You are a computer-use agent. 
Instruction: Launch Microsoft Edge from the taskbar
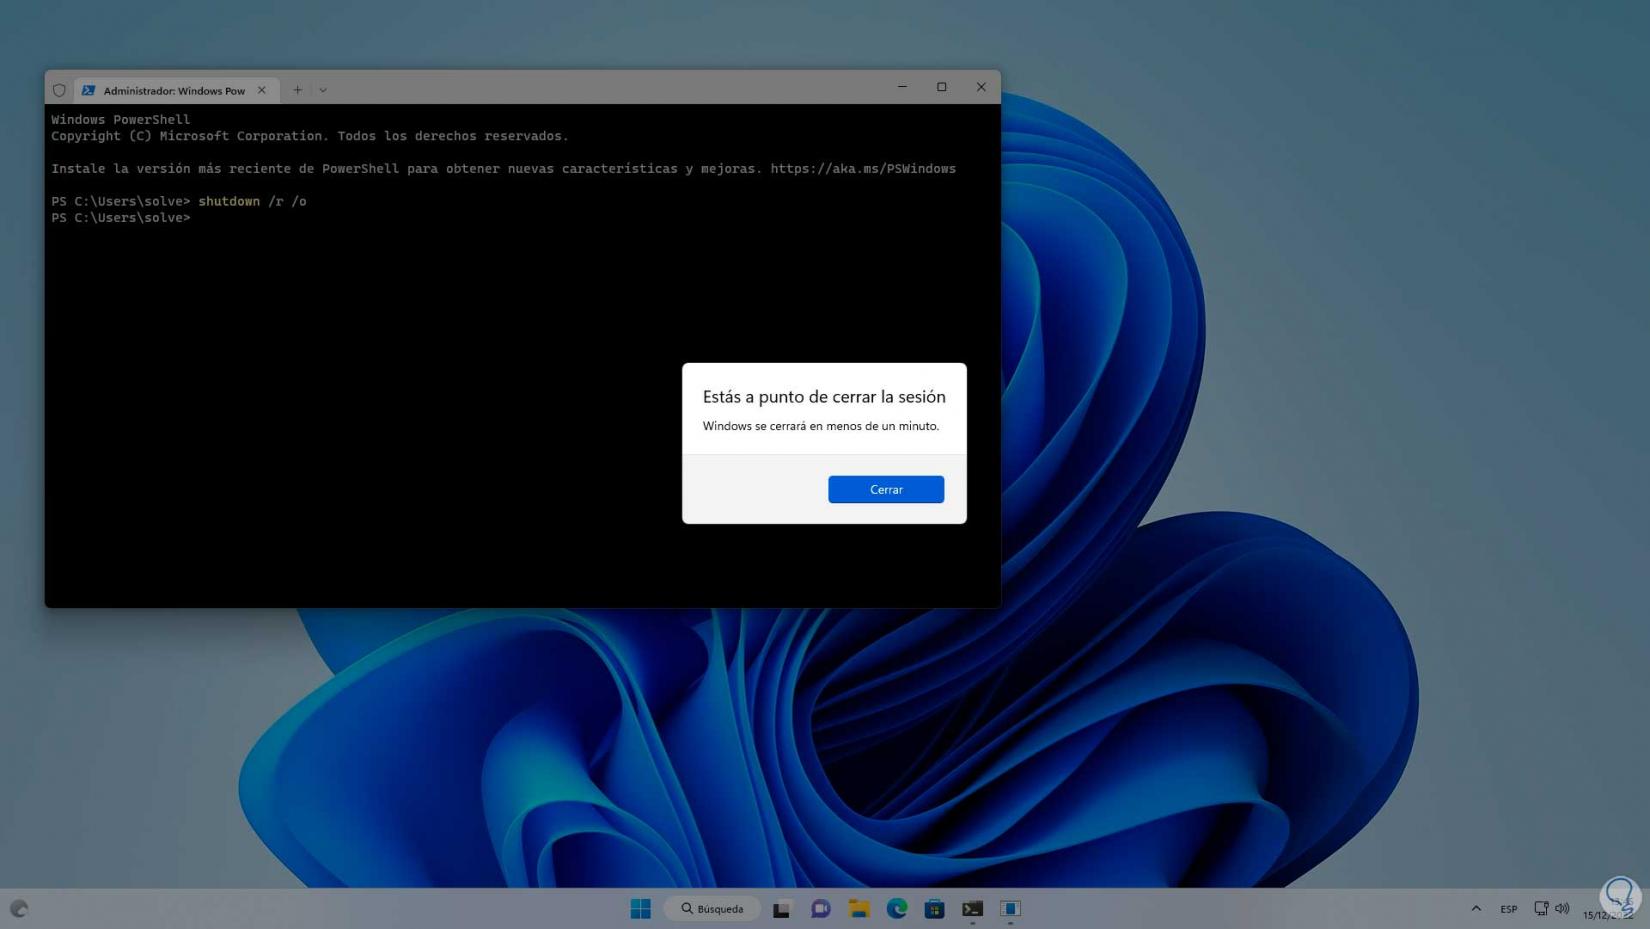click(897, 908)
